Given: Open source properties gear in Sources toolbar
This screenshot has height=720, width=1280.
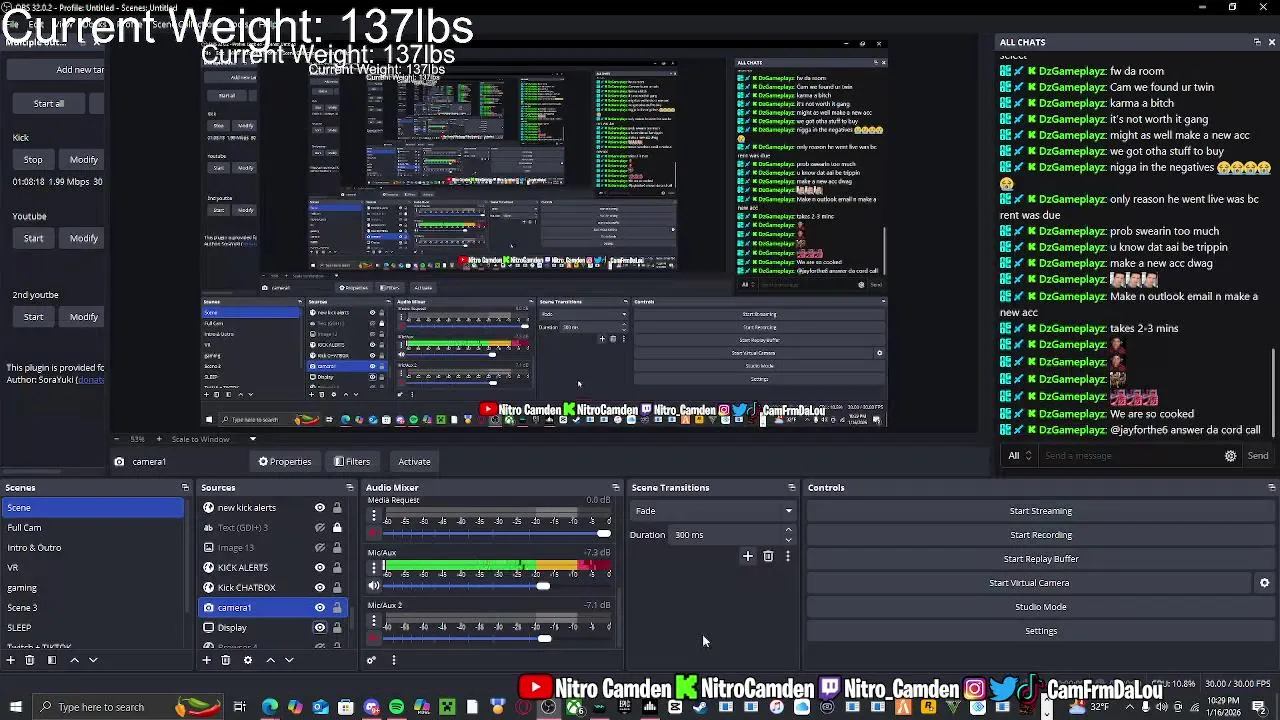Looking at the screenshot, I should tap(248, 660).
